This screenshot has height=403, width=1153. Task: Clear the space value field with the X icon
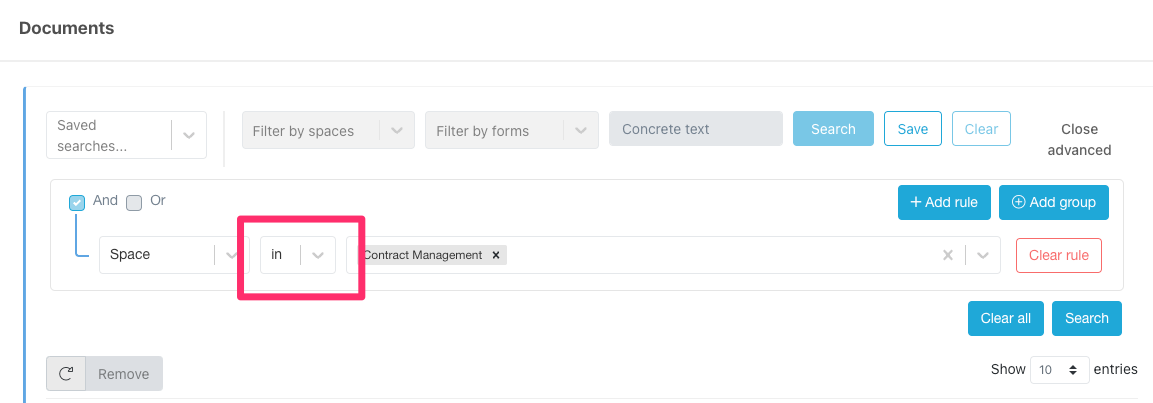(948, 255)
